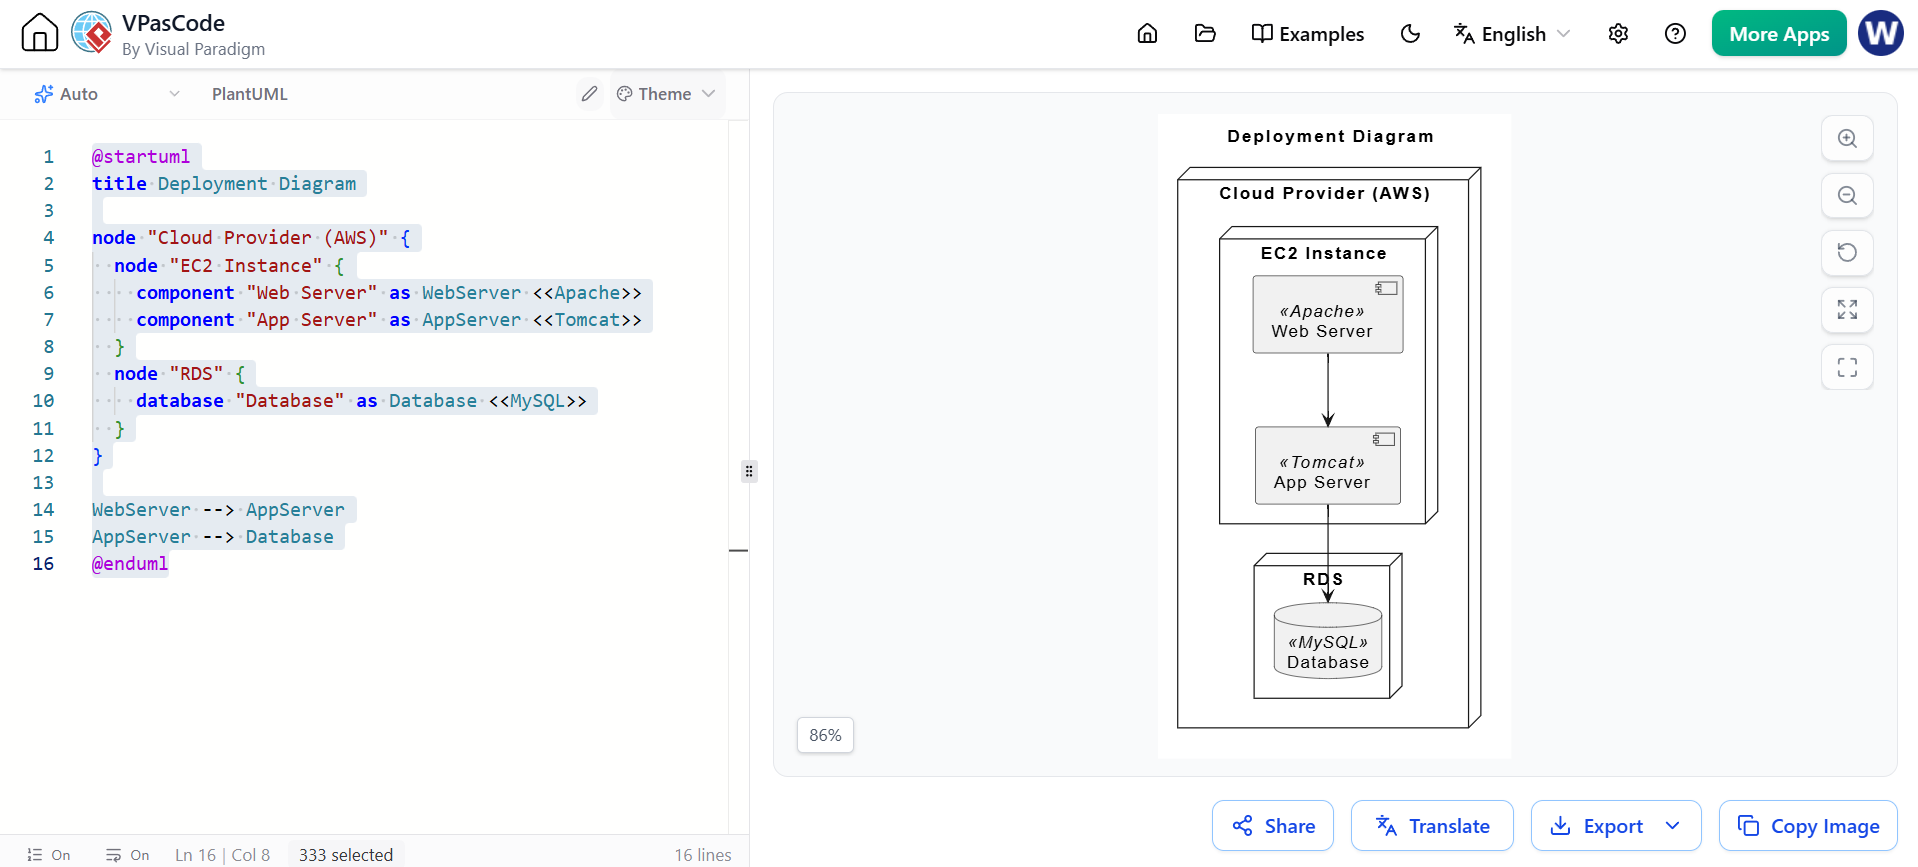Image resolution: width=1918 pixels, height=867 pixels.
Task: Click the @enduml code line
Action: pyautogui.click(x=130, y=564)
